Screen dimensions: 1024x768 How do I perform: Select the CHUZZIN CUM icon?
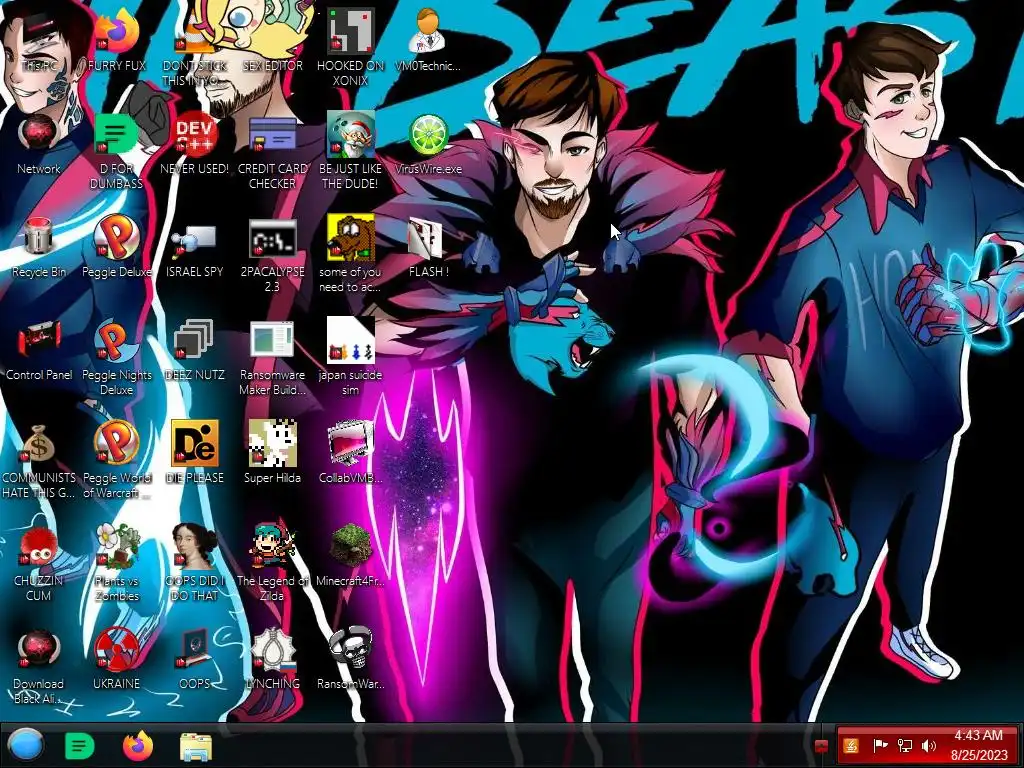click(38, 564)
